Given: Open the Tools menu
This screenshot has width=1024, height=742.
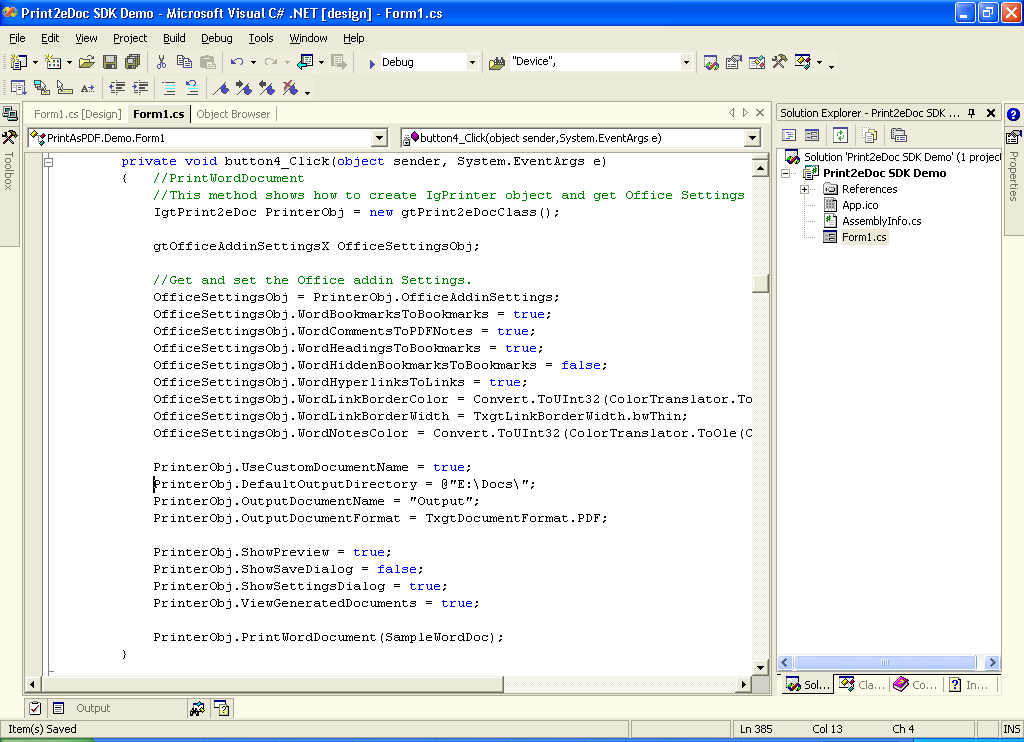Looking at the screenshot, I should click(x=261, y=38).
